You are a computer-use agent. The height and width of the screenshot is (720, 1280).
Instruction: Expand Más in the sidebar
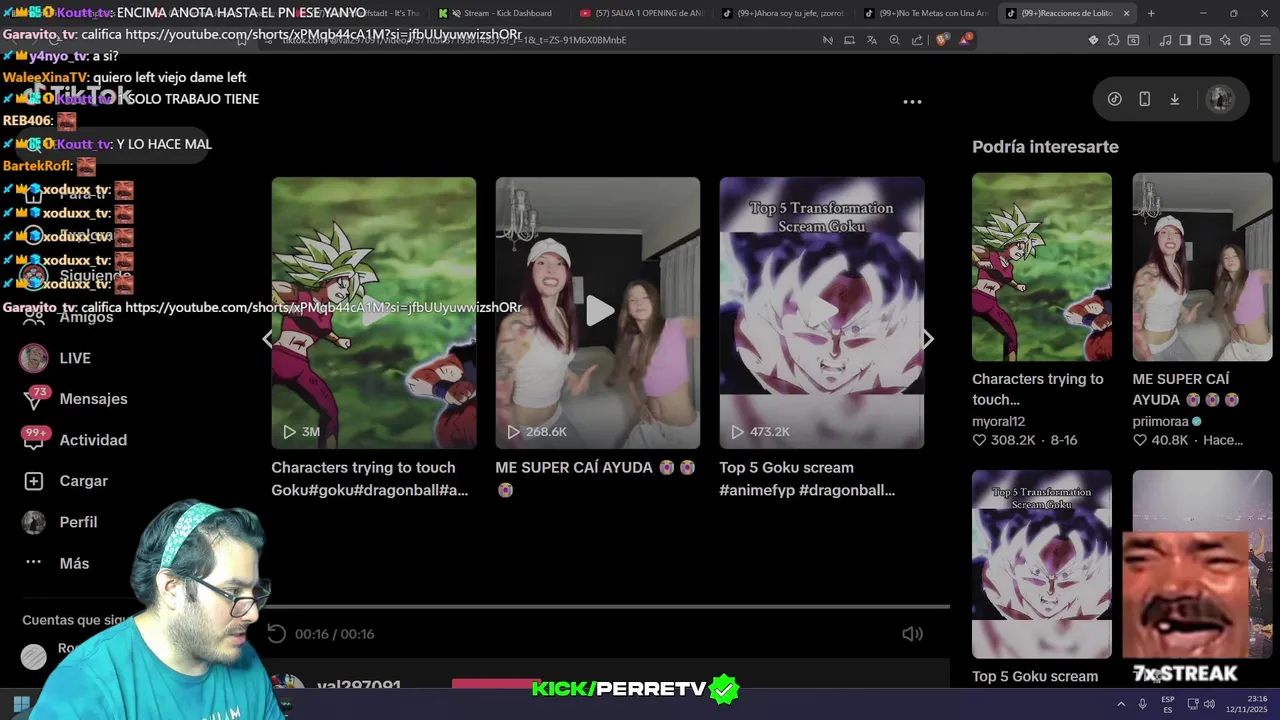click(74, 563)
